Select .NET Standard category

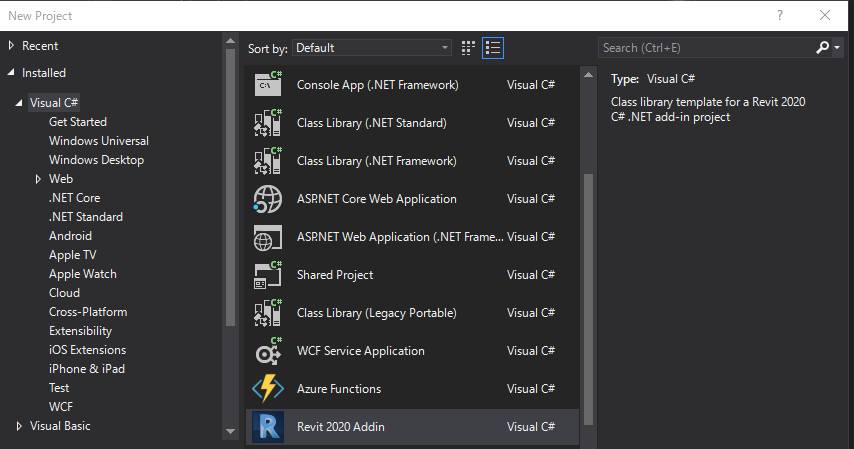86,217
